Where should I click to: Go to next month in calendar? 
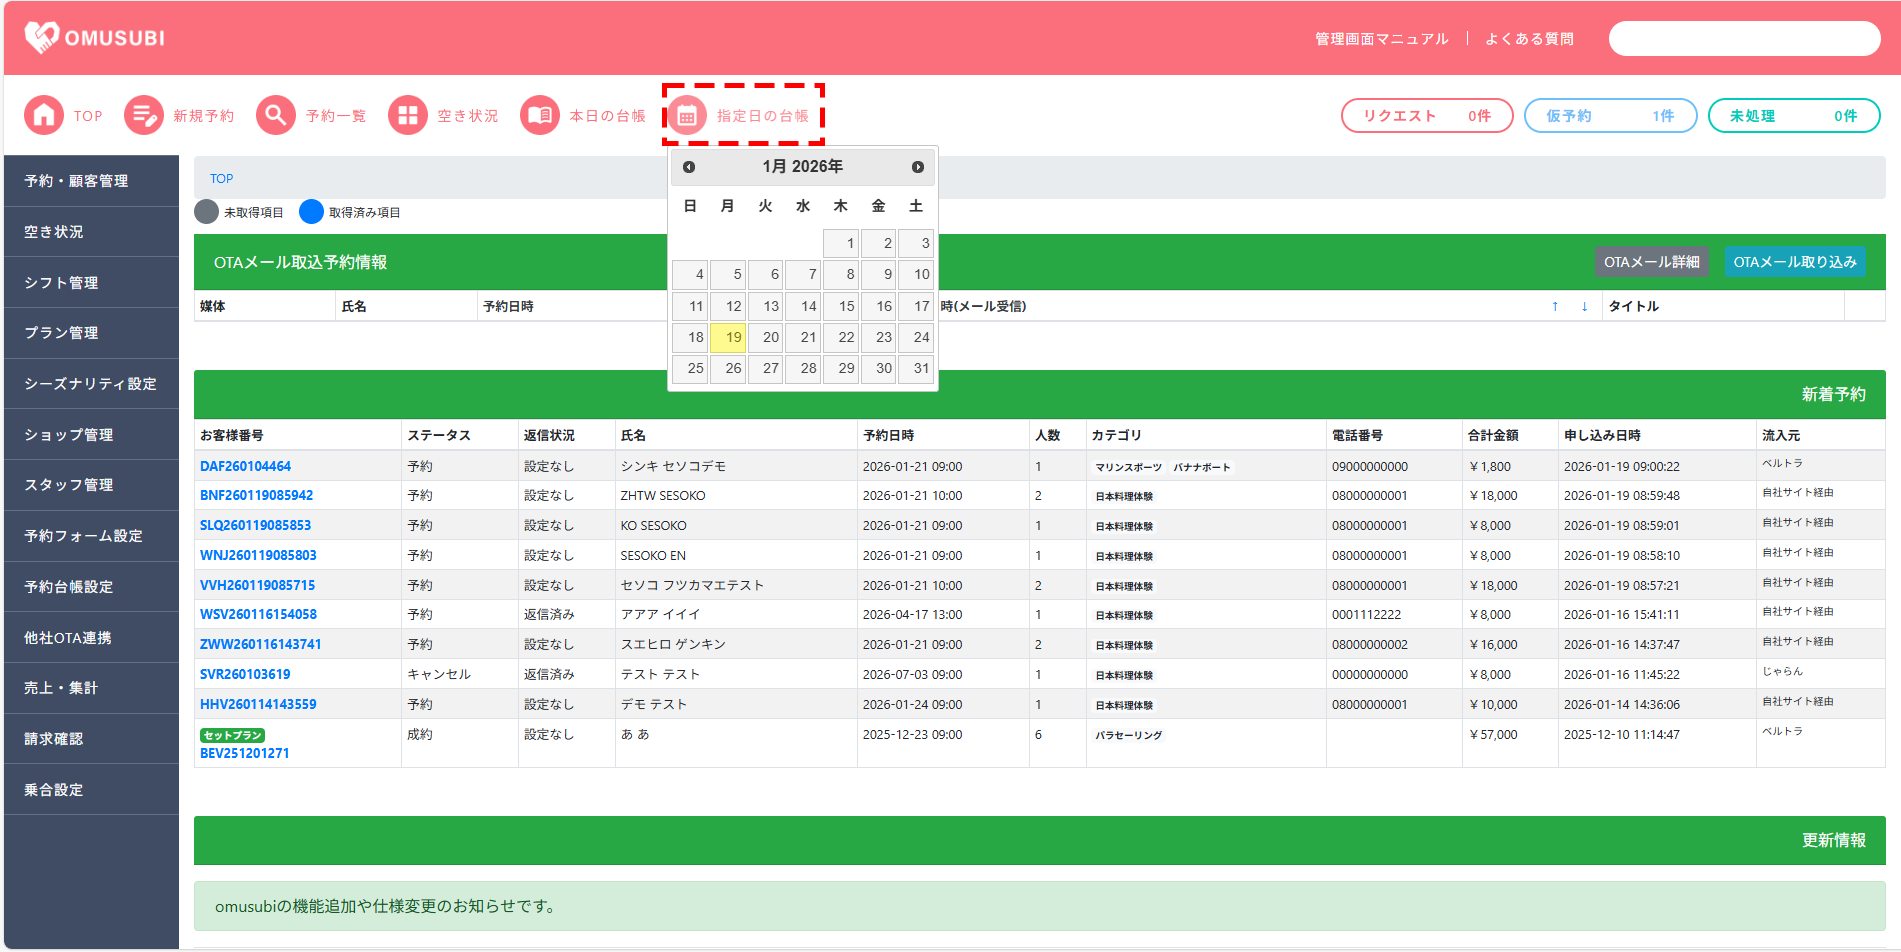click(x=917, y=167)
